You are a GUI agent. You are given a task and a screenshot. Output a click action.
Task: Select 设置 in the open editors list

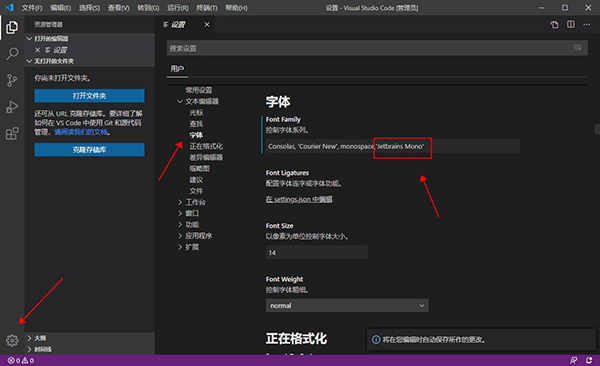coord(60,50)
